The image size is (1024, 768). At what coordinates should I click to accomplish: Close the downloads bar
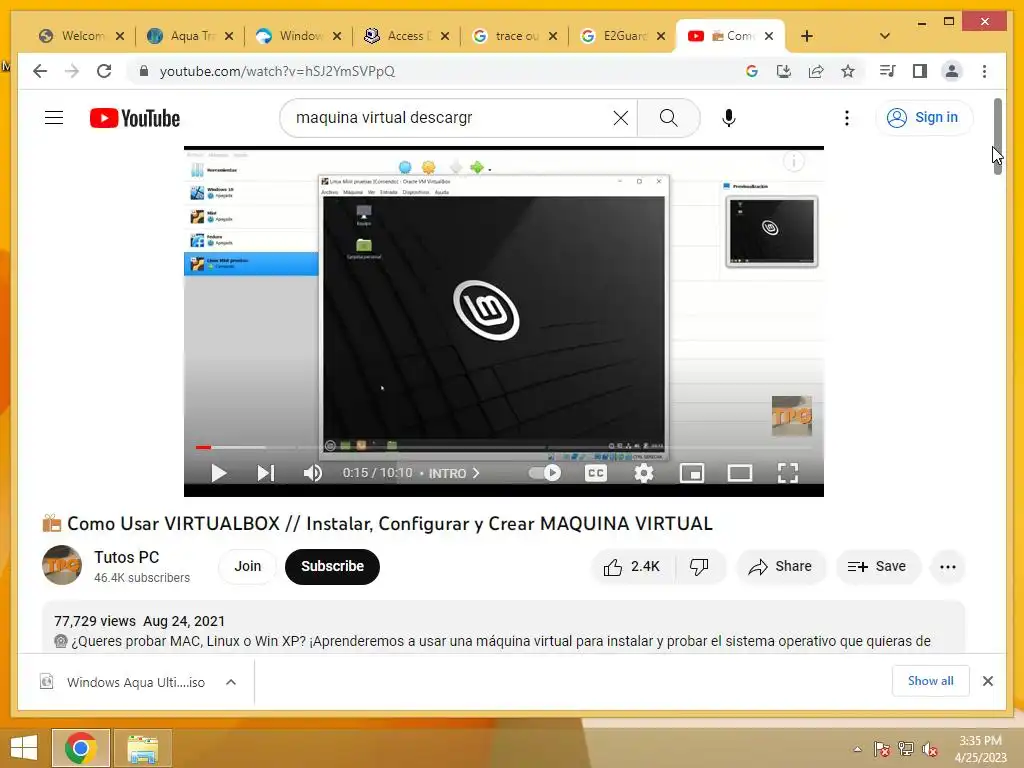(987, 681)
